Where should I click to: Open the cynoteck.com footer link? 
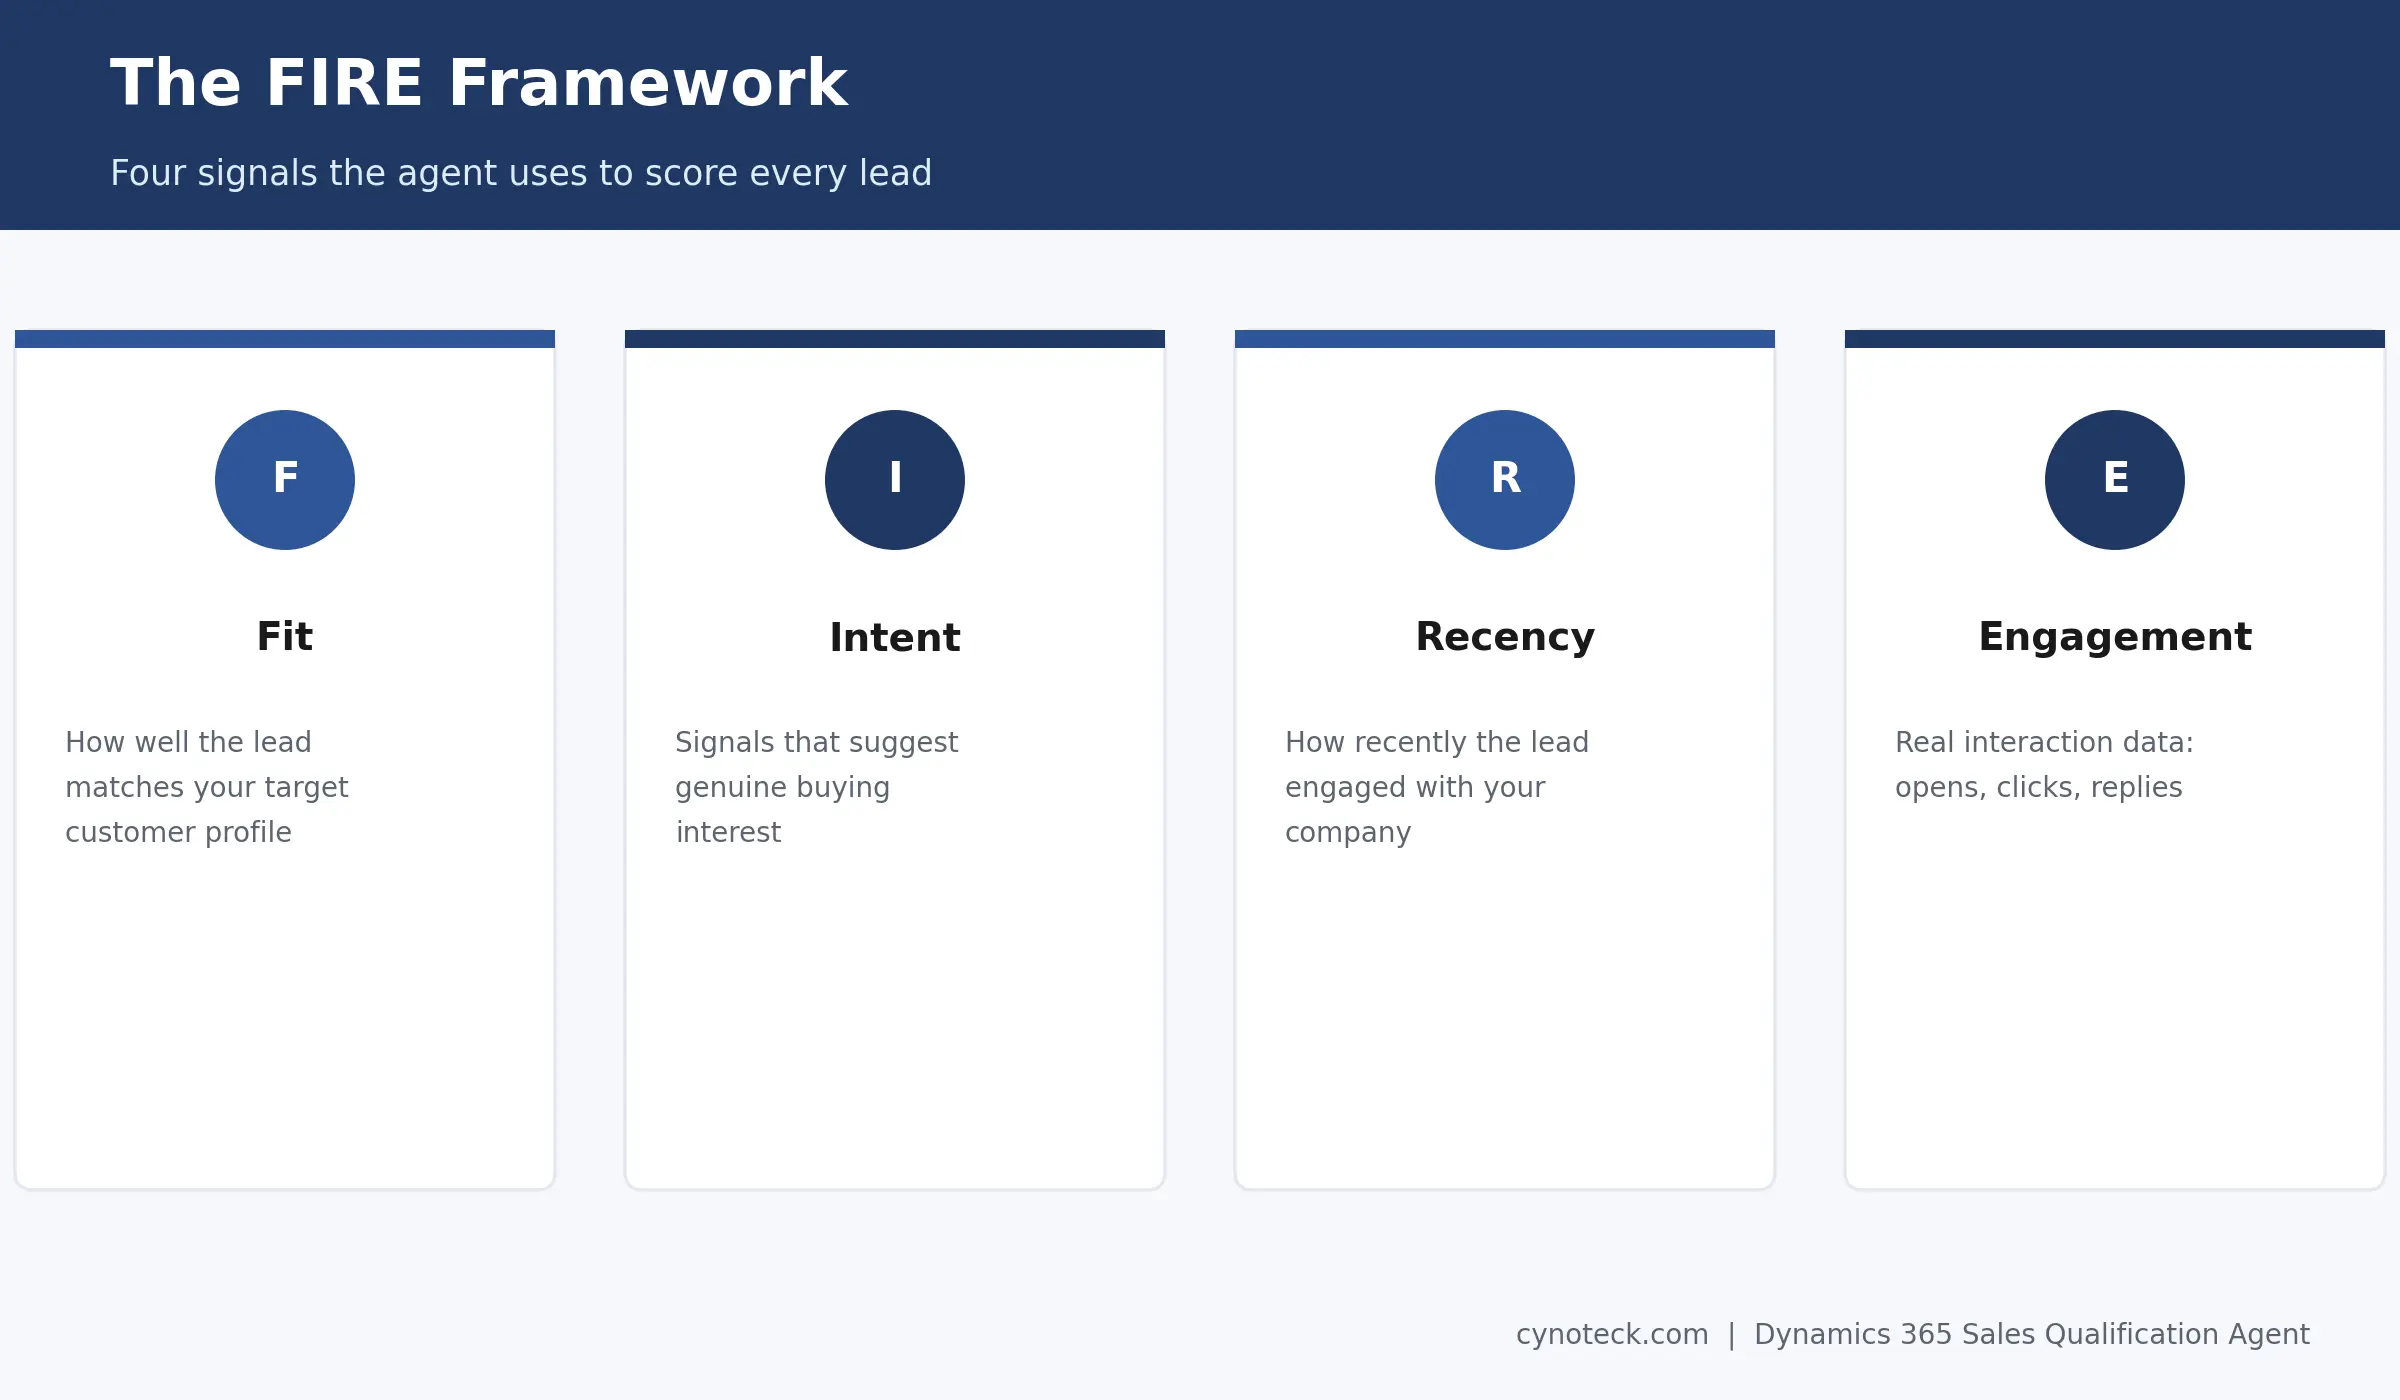pos(1612,1334)
